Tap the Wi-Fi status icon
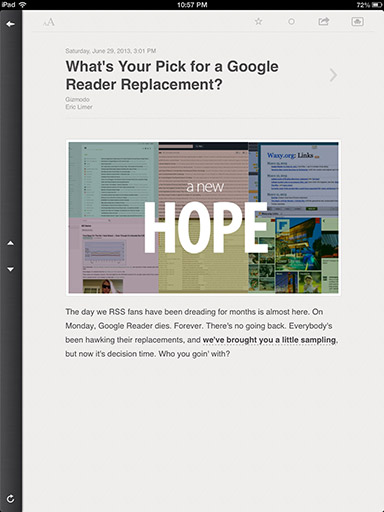The width and height of the screenshot is (384, 512). click(x=23, y=5)
